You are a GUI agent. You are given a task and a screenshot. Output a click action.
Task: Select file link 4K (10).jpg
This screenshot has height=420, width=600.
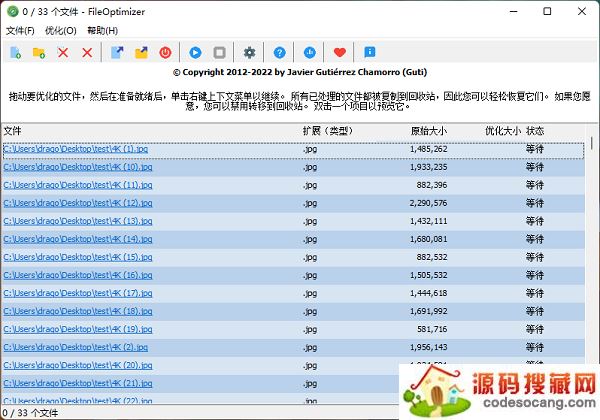[78, 167]
